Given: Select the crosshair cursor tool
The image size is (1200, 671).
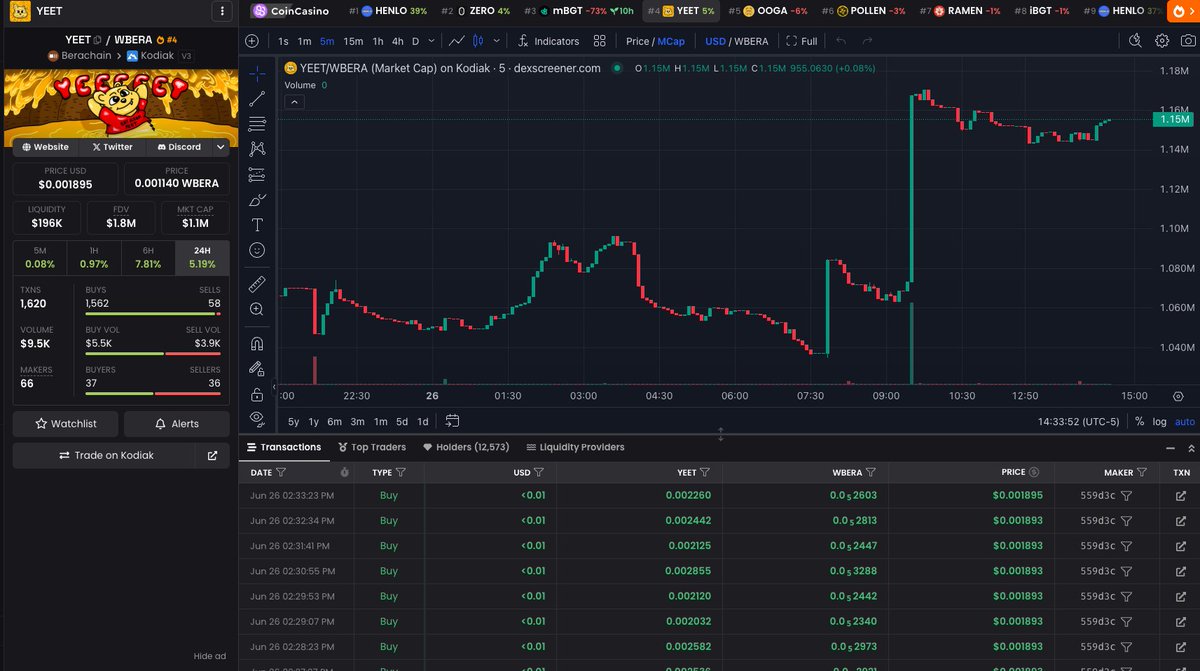Looking at the screenshot, I should coord(257,73).
